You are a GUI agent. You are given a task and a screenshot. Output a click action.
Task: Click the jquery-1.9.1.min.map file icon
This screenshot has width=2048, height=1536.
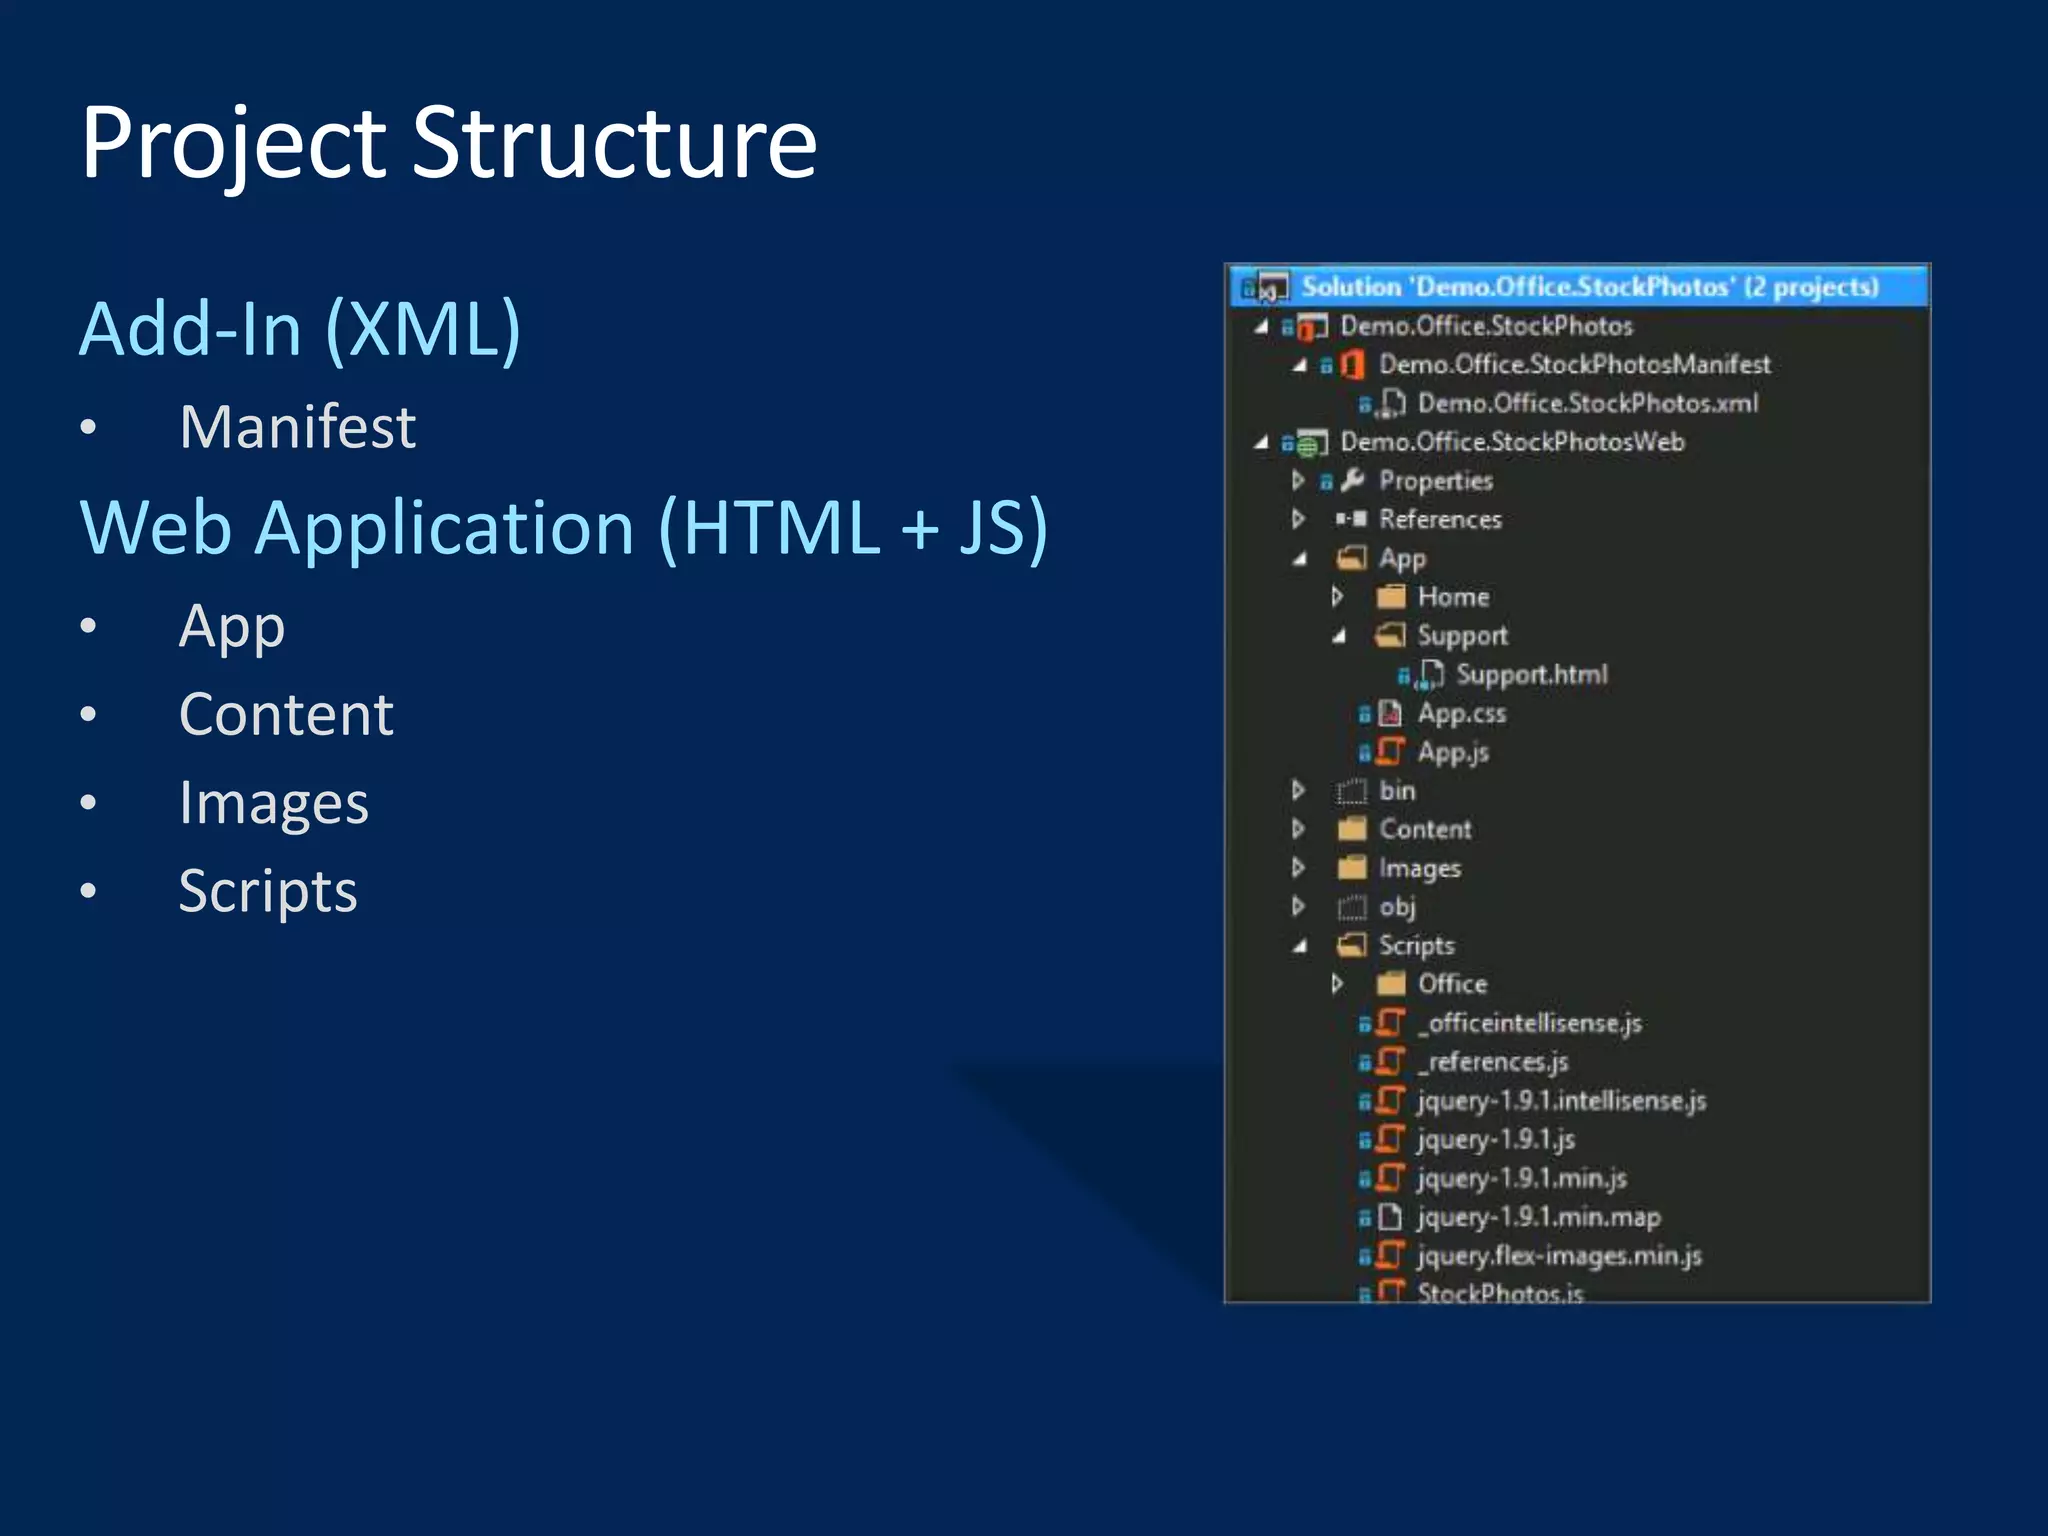[1390, 1217]
